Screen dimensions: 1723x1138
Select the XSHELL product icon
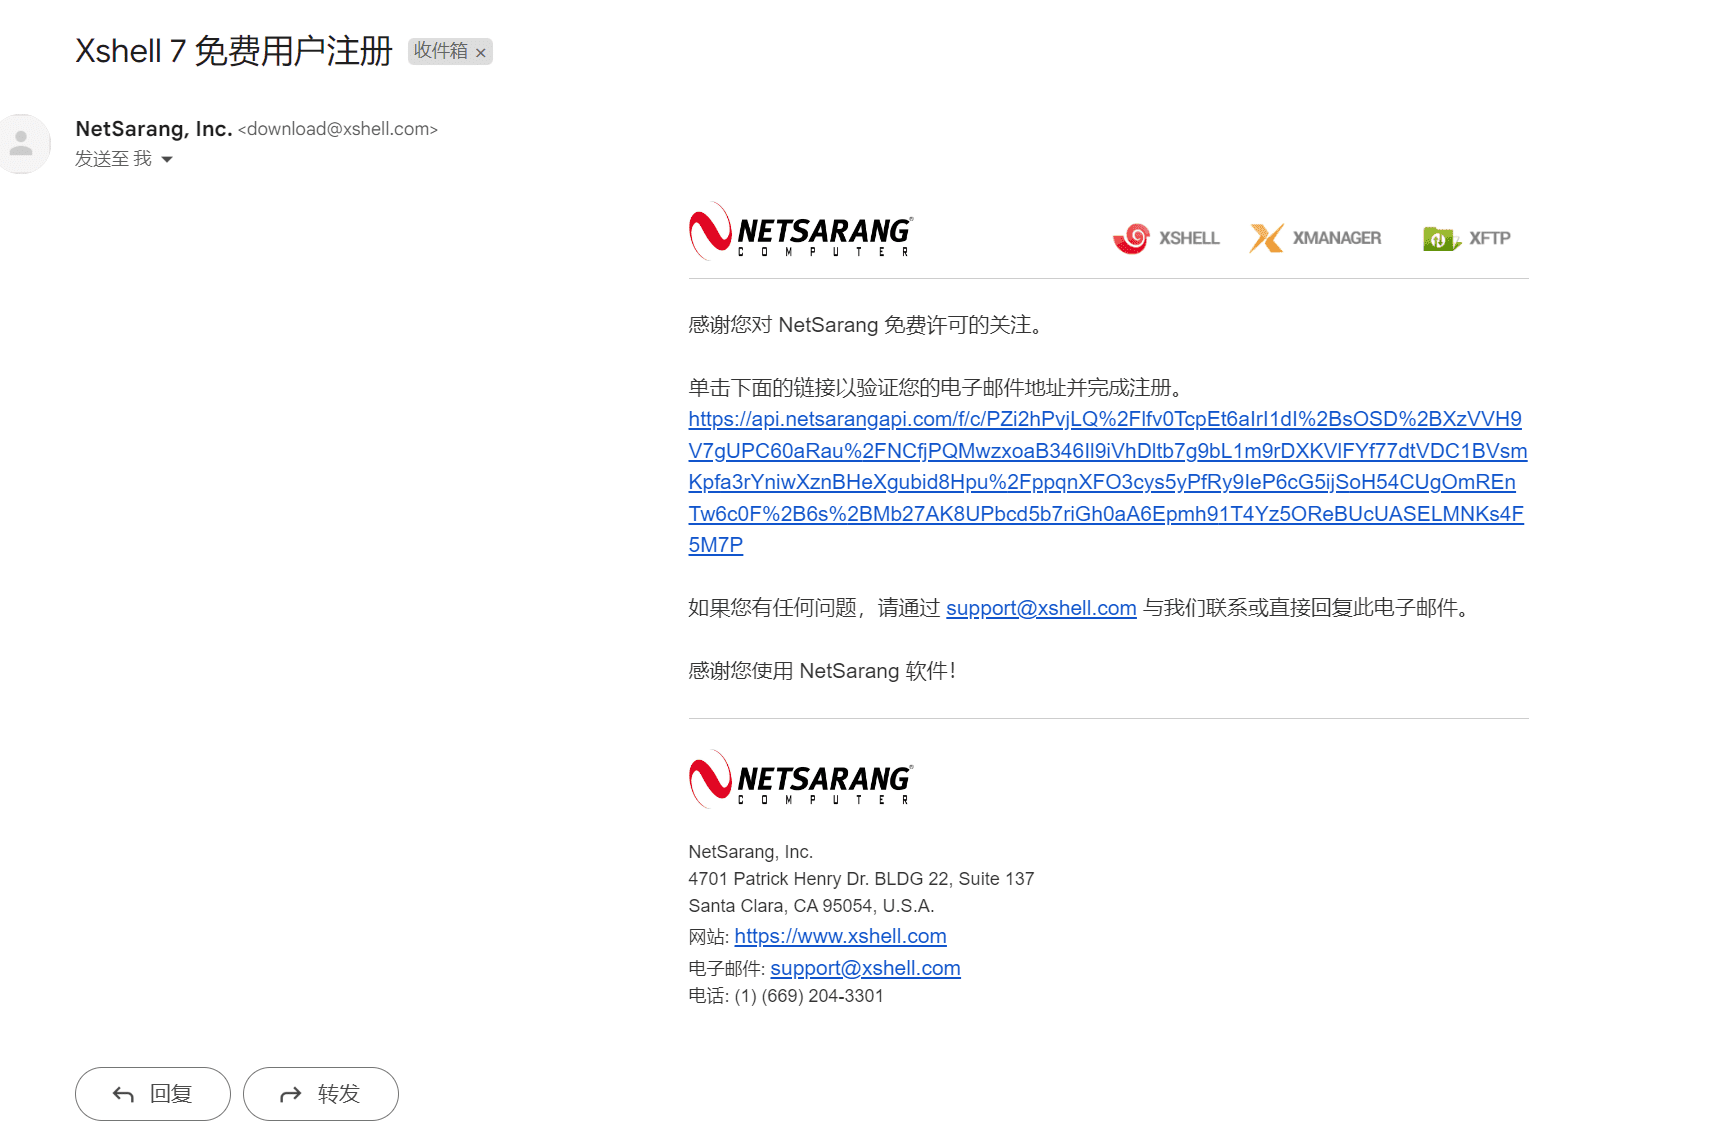point(1131,238)
